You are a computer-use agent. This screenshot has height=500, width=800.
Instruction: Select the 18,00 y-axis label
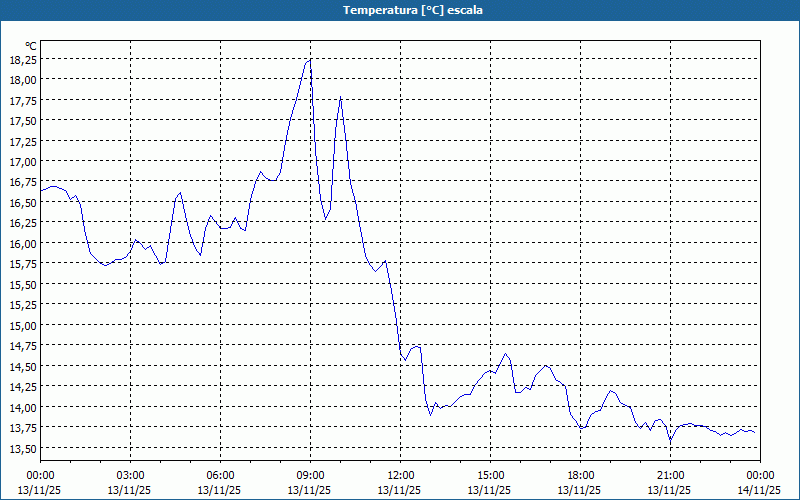pyautogui.click(x=22, y=80)
